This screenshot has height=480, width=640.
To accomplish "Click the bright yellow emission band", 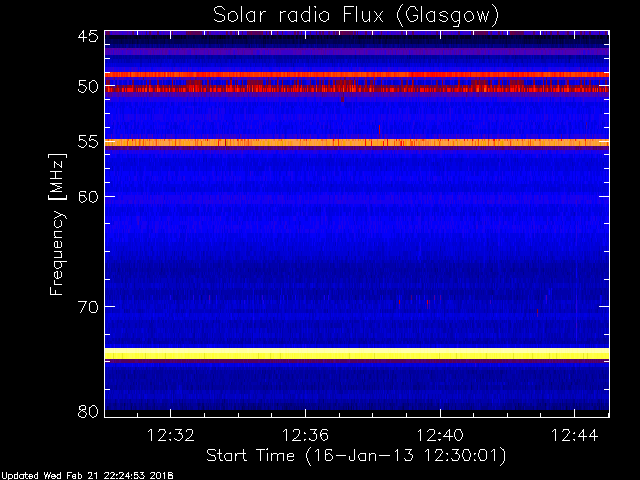I will tap(357, 353).
